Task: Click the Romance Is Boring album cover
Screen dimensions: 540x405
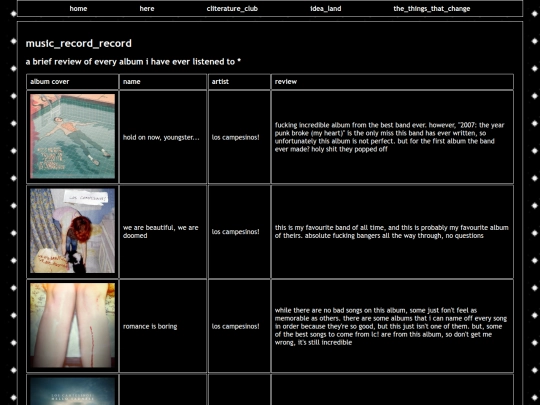Action: tap(72, 325)
